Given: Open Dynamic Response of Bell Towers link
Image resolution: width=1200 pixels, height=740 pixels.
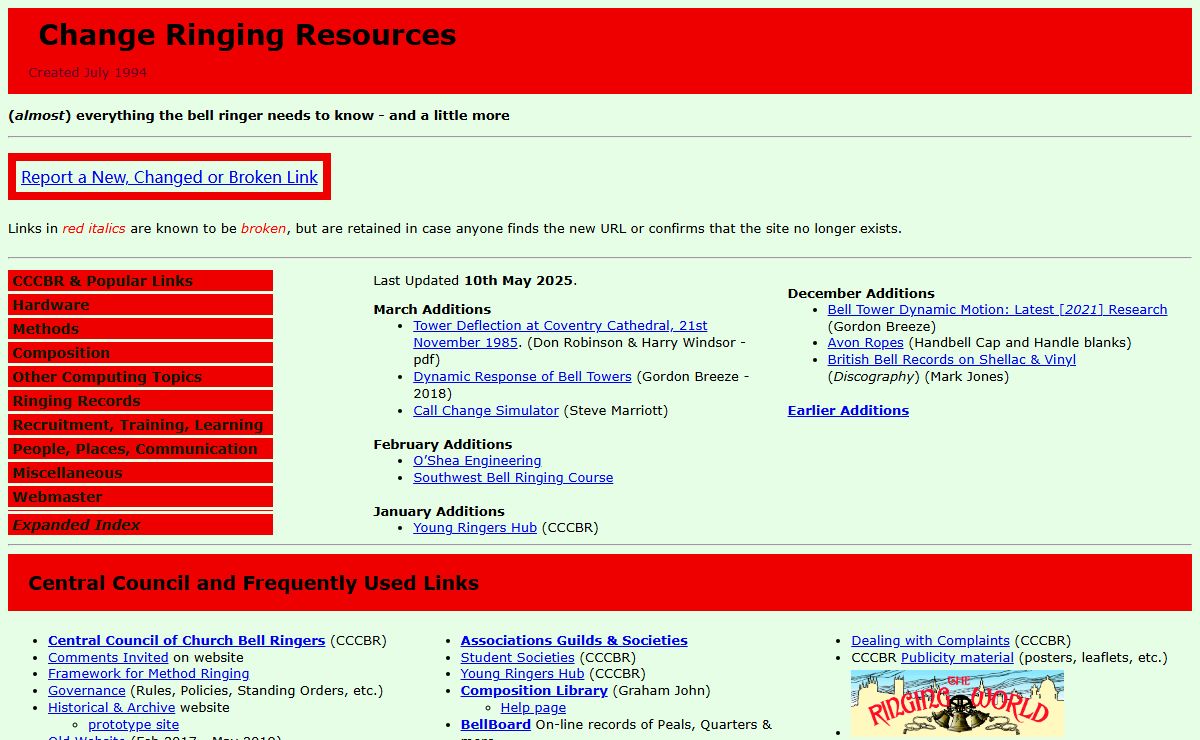Looking at the screenshot, I should coord(522,376).
